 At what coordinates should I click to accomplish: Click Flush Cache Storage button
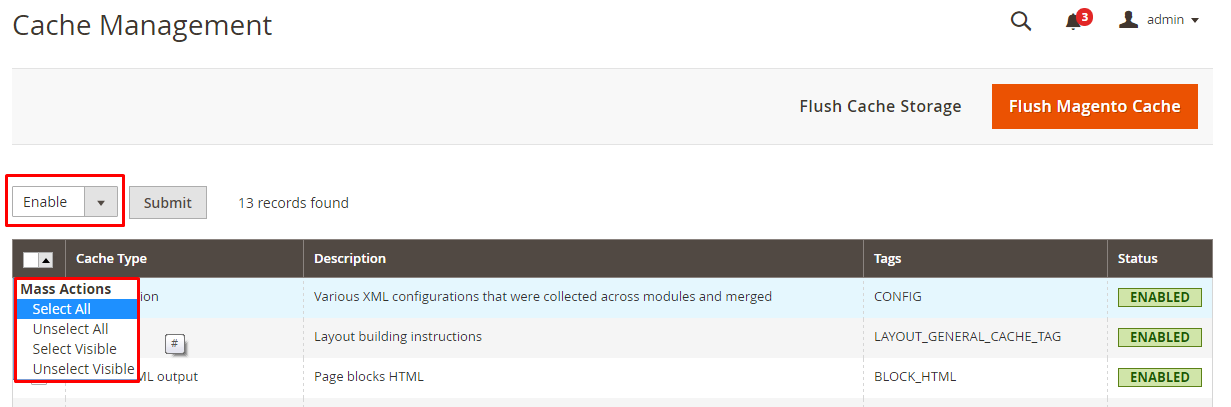880,106
